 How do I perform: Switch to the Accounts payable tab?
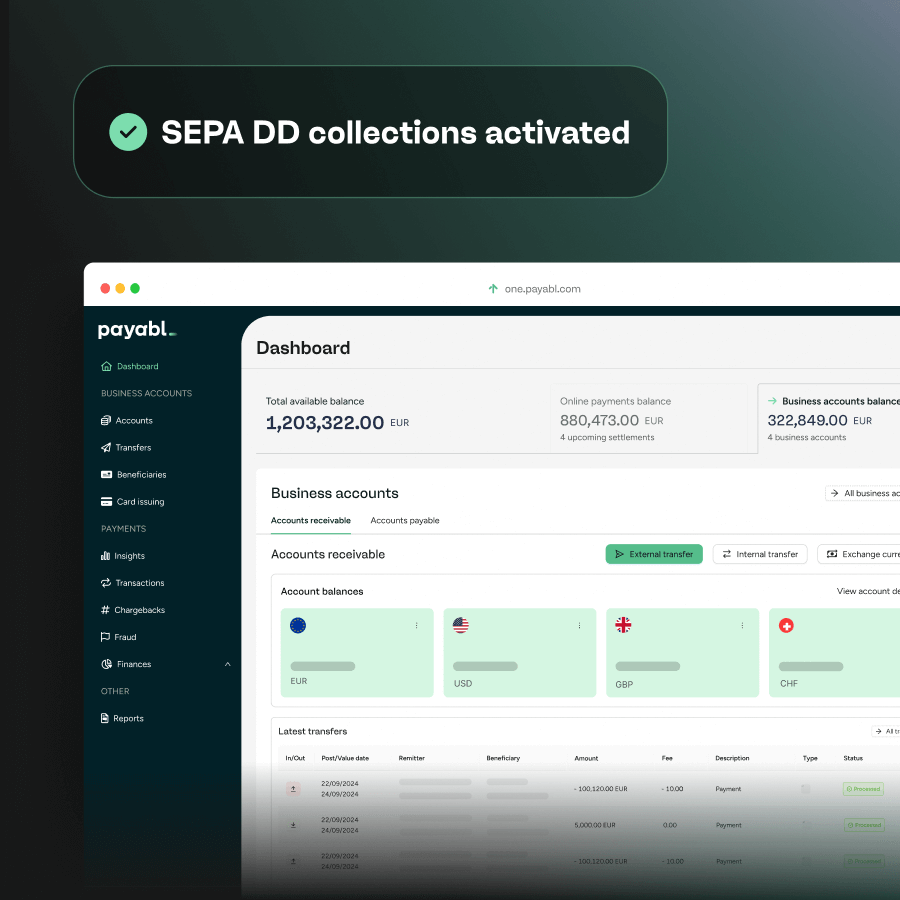pyautogui.click(x=404, y=520)
